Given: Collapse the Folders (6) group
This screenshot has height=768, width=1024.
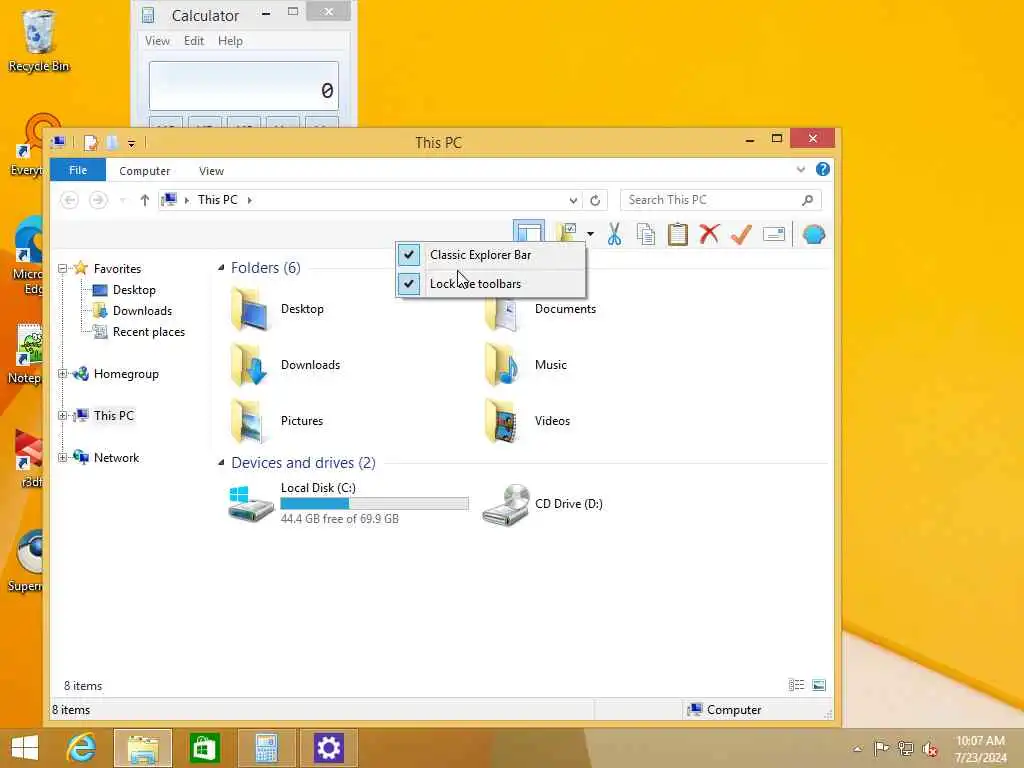Looking at the screenshot, I should (x=221, y=267).
